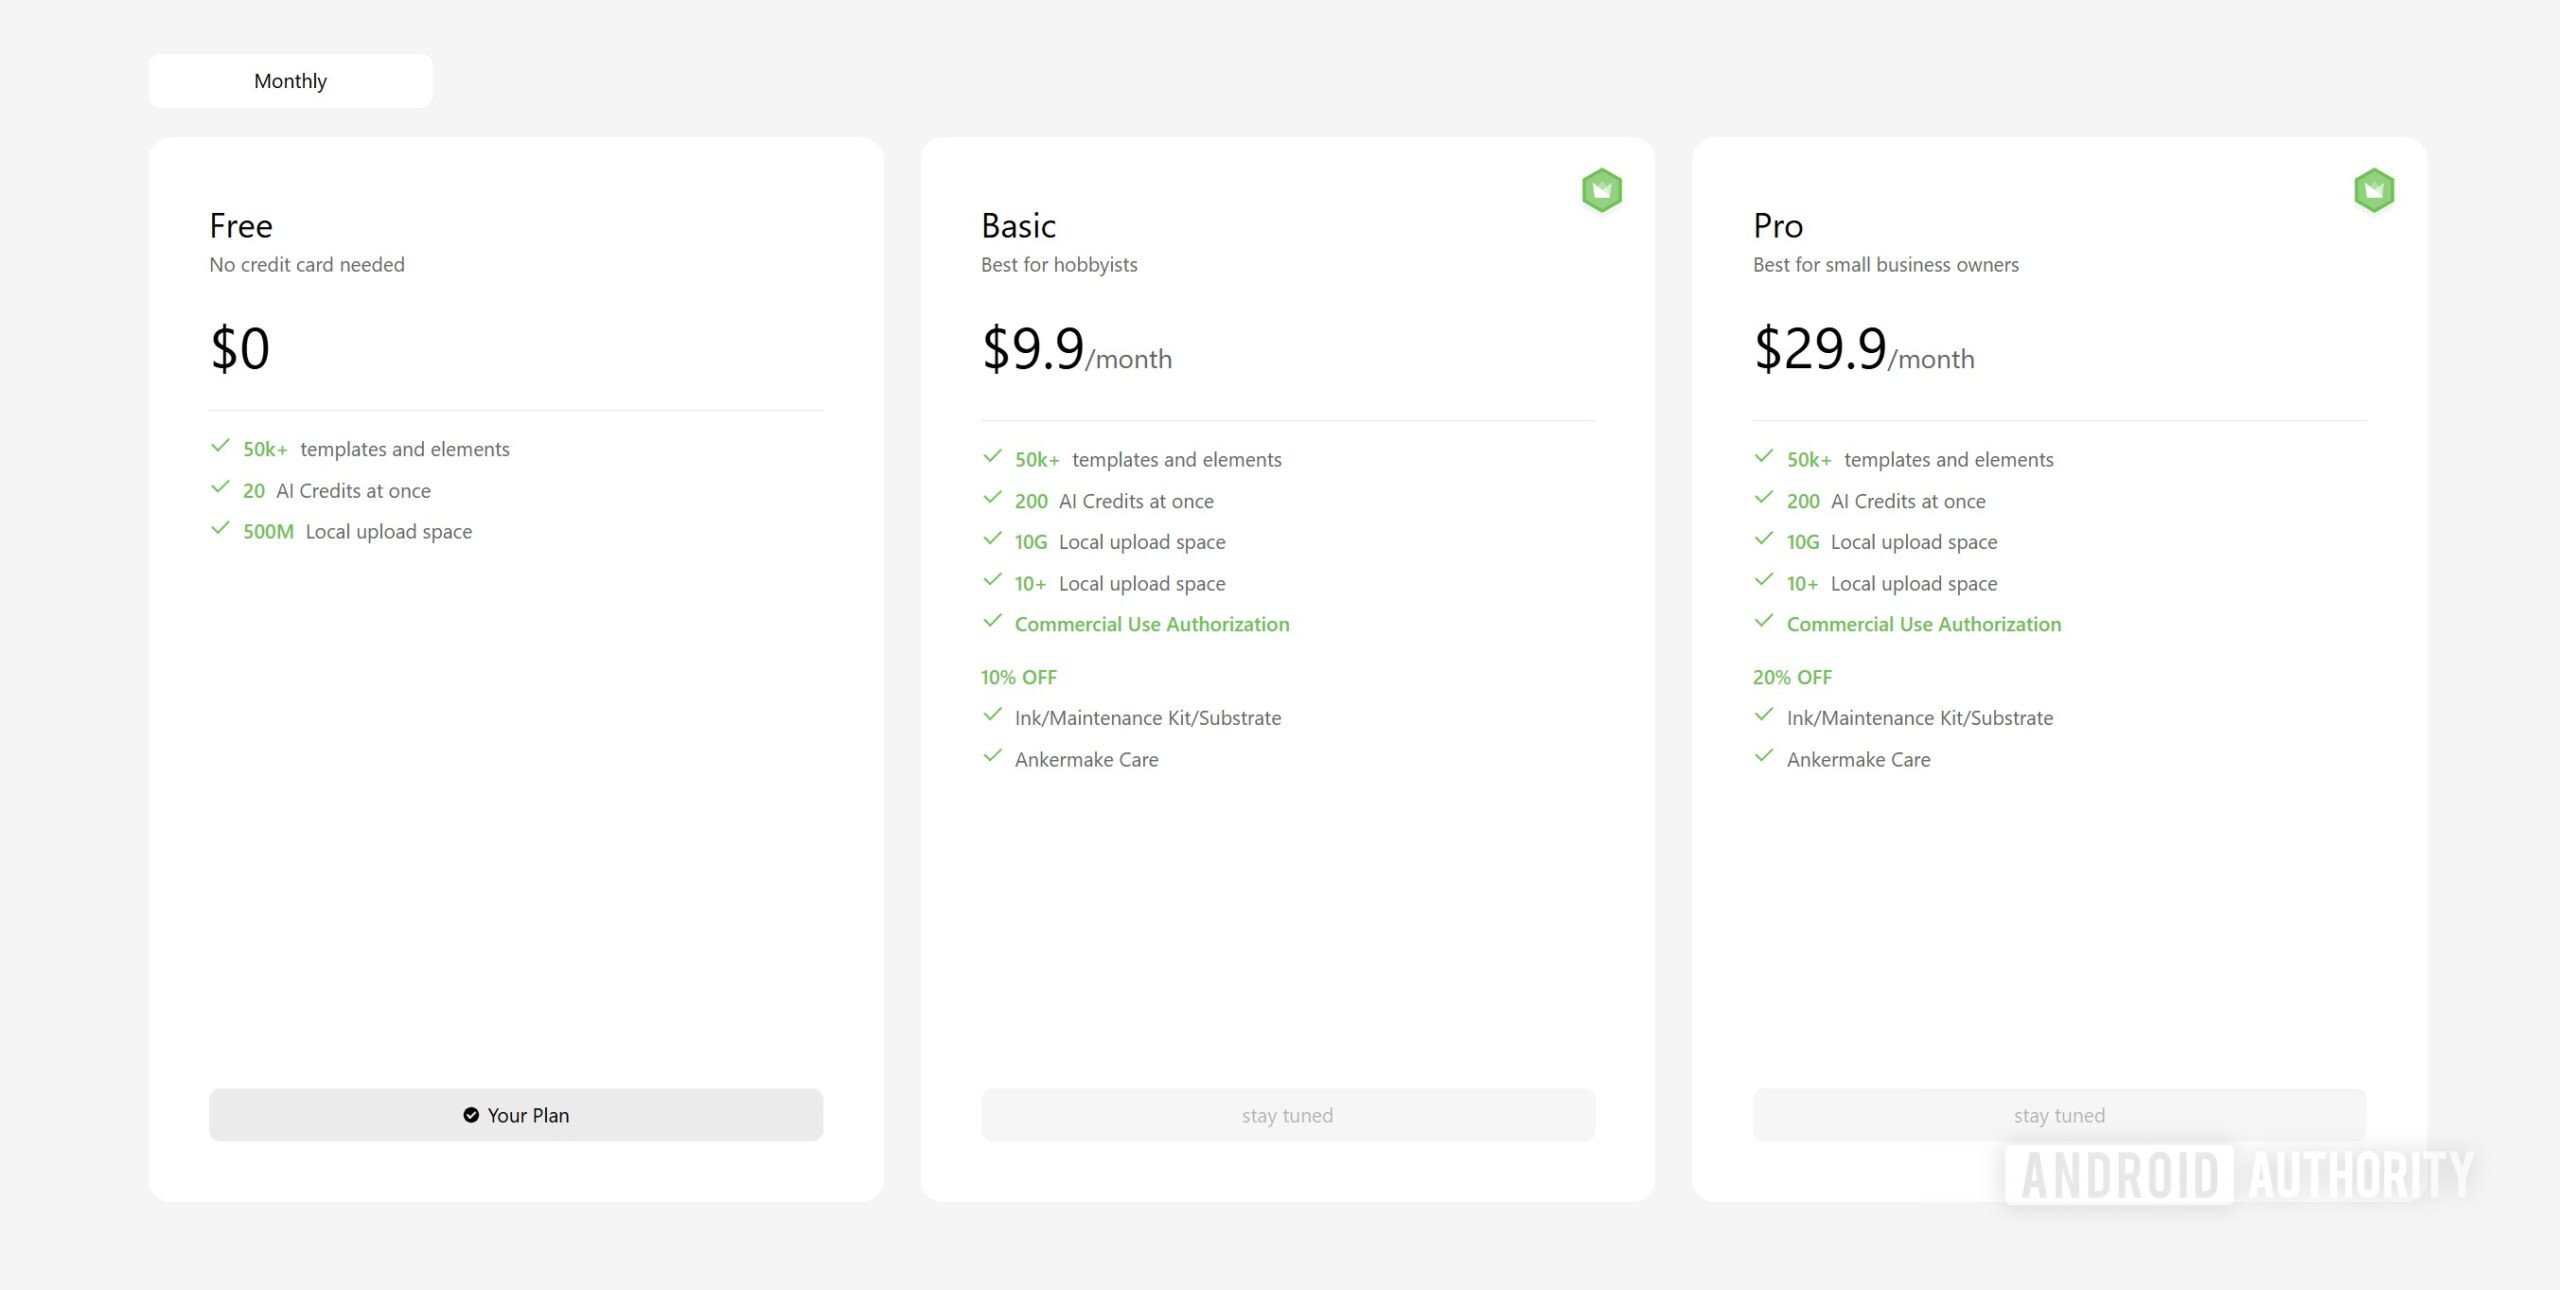Click checkmark beside Pro Ankermake Care
The image size is (2560, 1290).
click(x=1764, y=757)
